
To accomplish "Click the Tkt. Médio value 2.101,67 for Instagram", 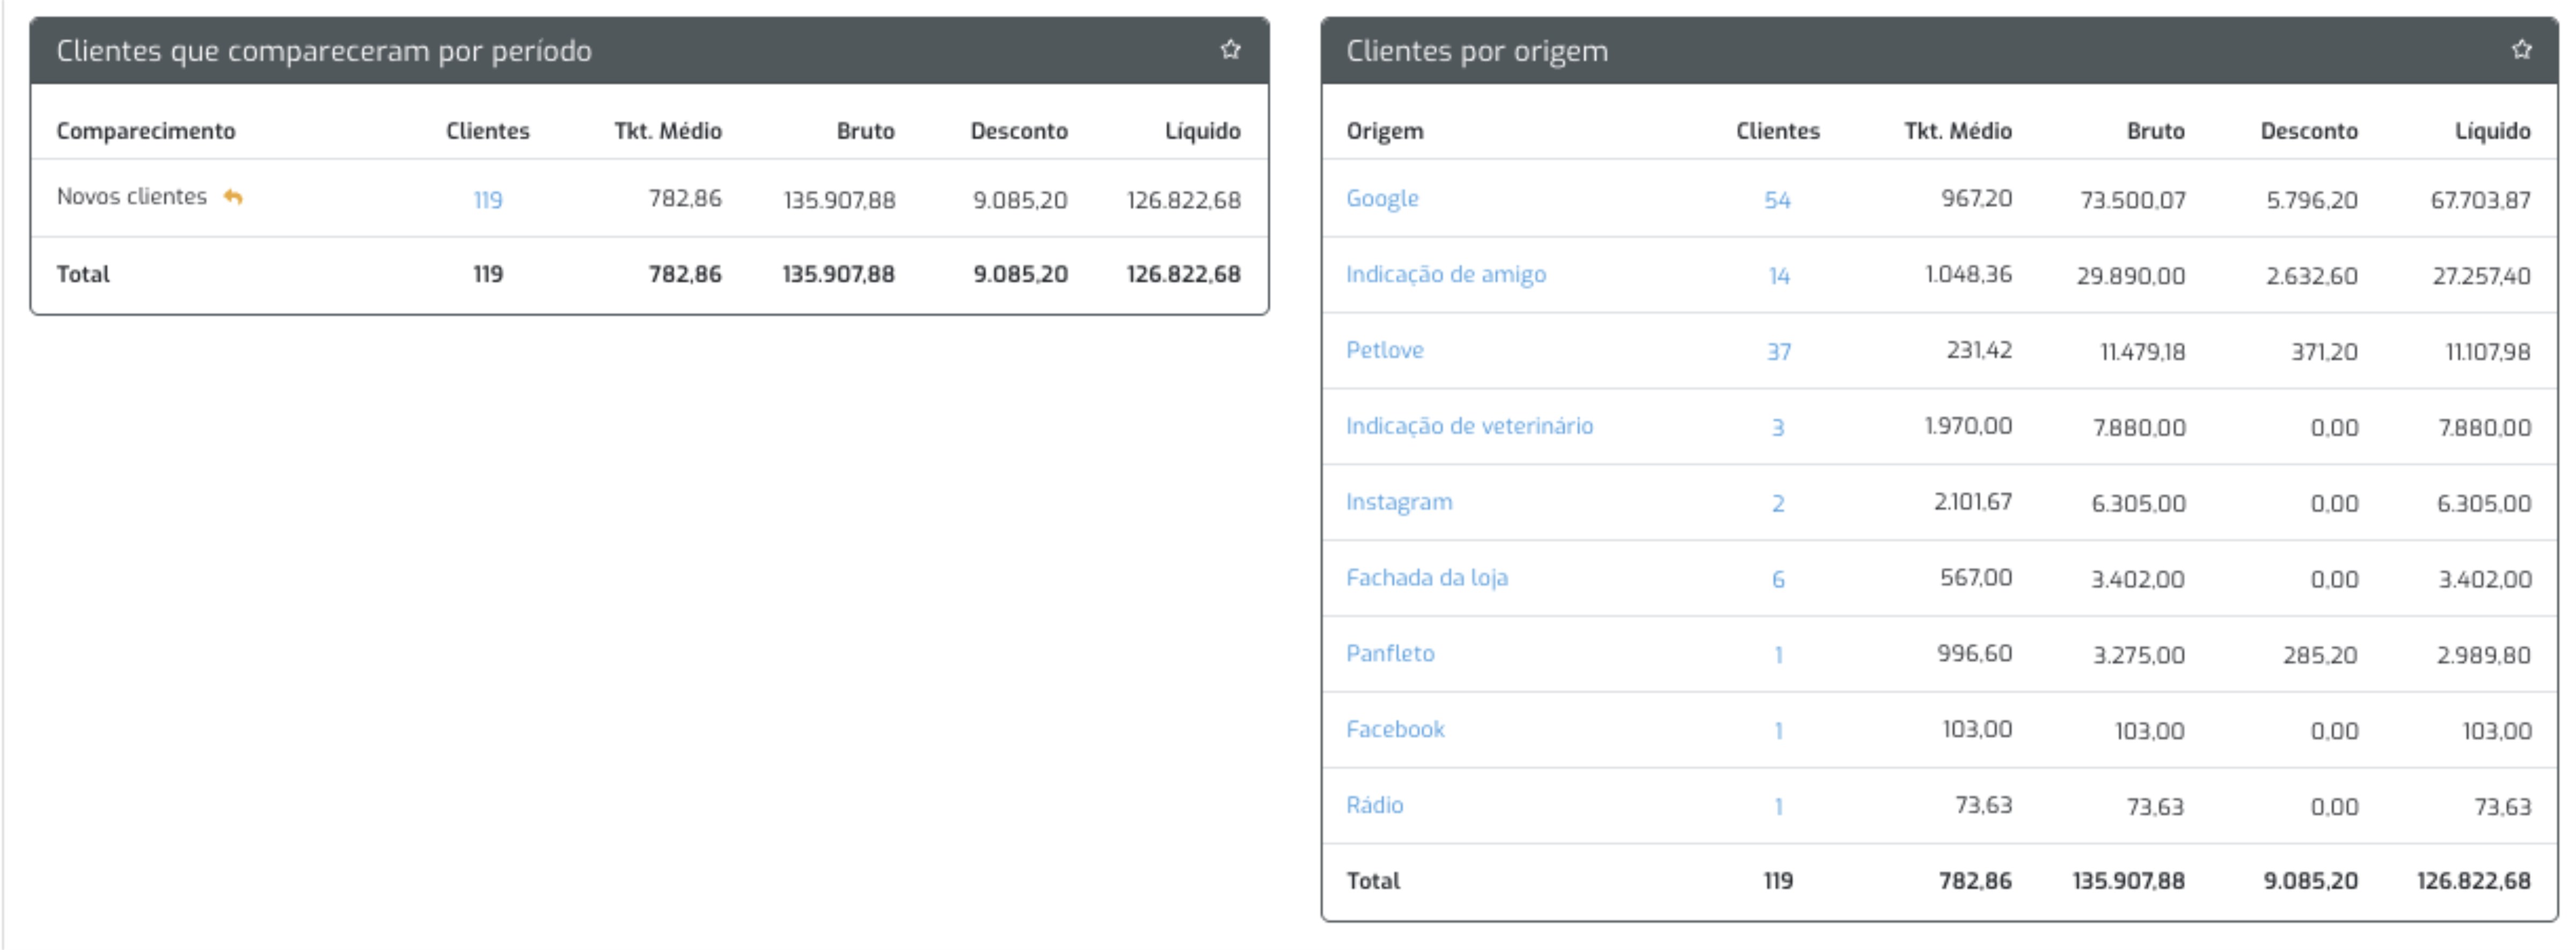I will coord(1972,502).
